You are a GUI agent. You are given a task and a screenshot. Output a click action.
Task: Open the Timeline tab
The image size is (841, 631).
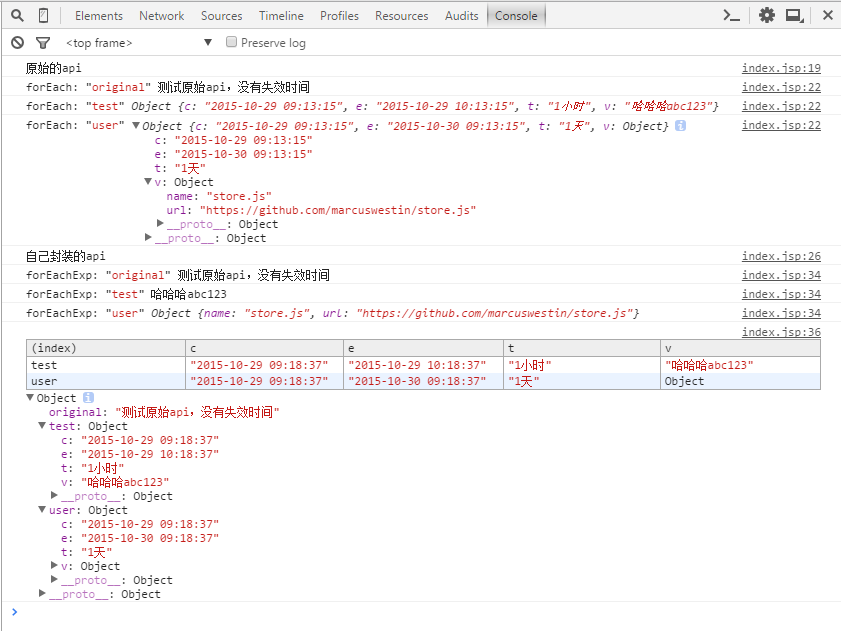click(281, 16)
